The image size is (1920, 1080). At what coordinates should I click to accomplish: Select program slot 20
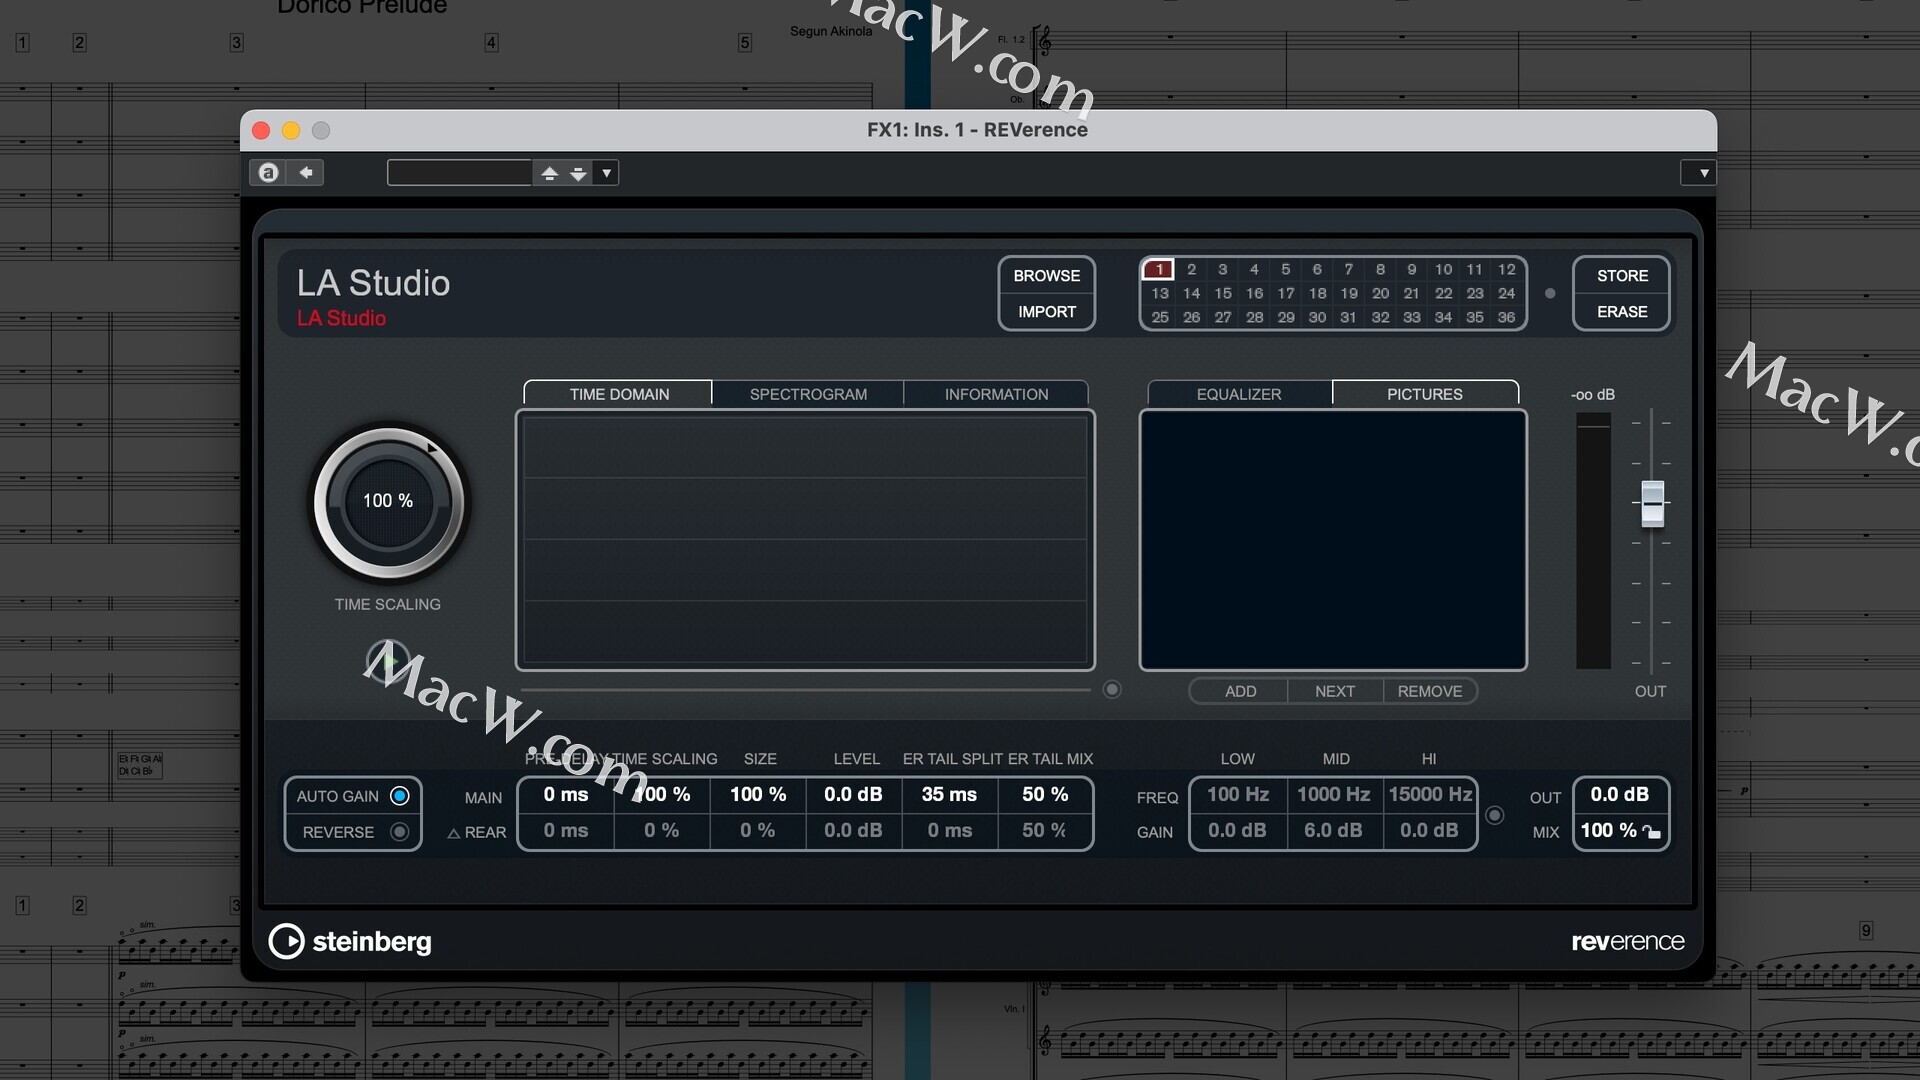pyautogui.click(x=1380, y=293)
